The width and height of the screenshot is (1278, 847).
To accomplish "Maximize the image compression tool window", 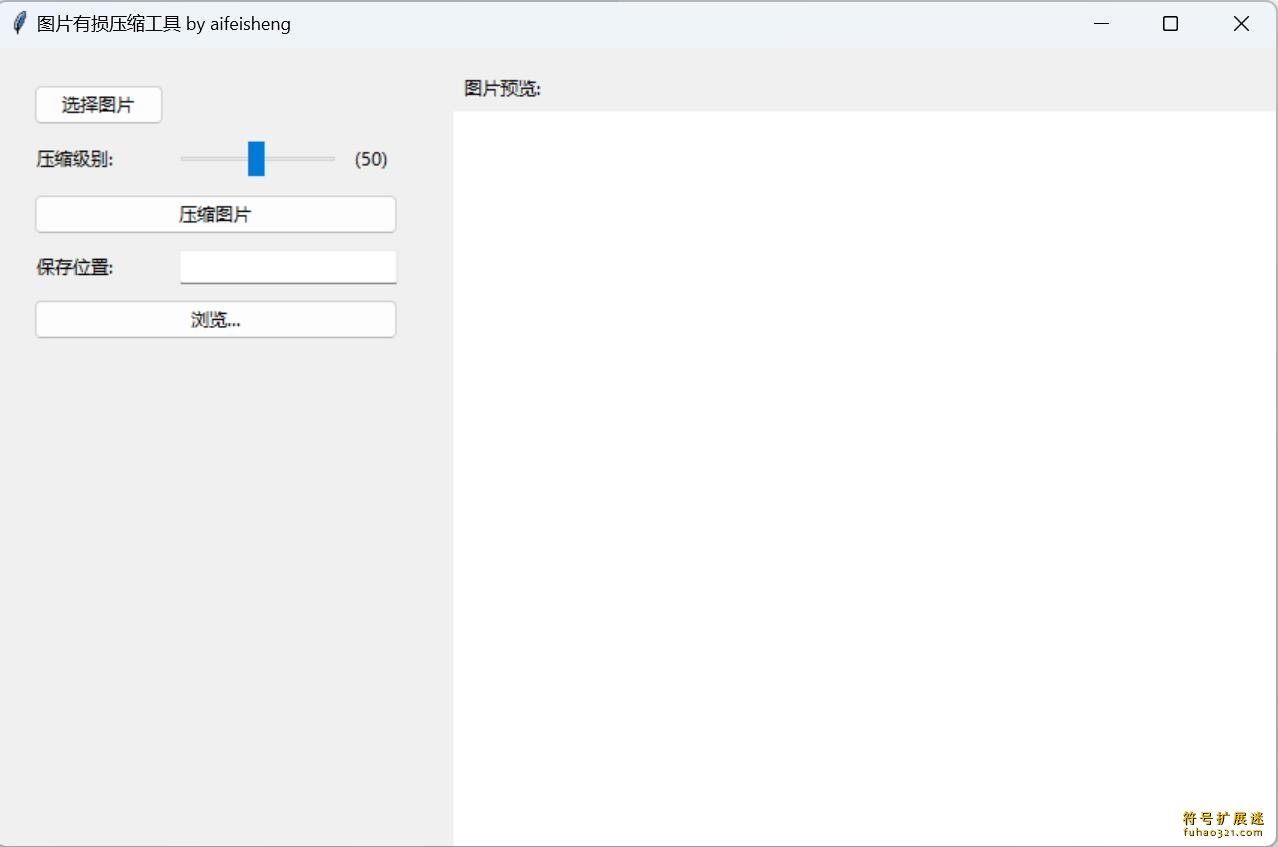I will coord(1170,24).
